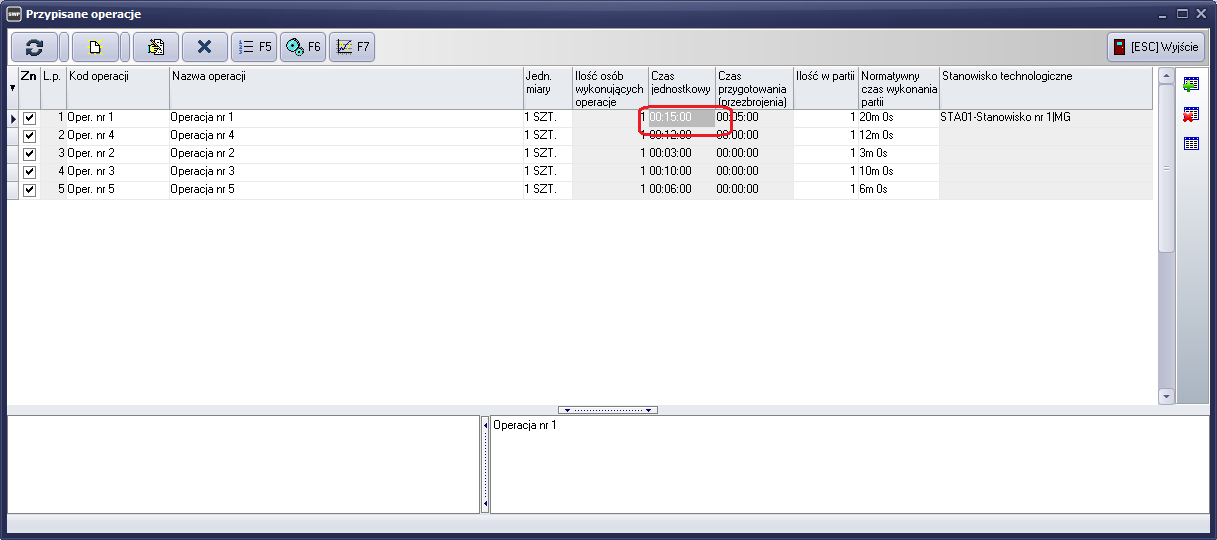Uncheck the checkbox for Oper. nr 1
Image resolution: width=1217 pixels, height=540 pixels.
tap(29, 118)
